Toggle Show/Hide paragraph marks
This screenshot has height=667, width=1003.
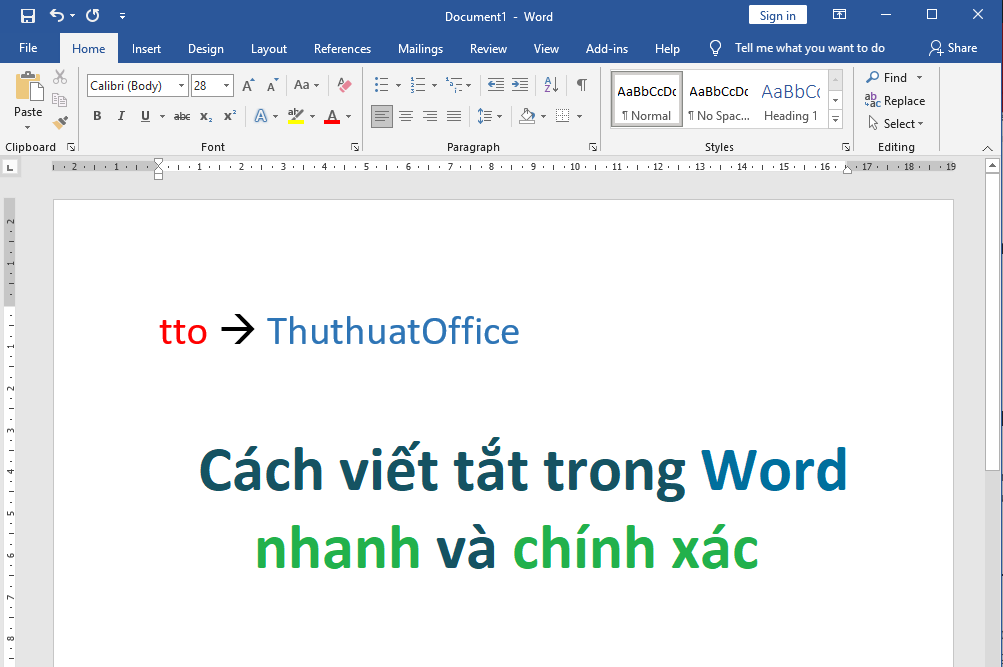[x=581, y=86]
